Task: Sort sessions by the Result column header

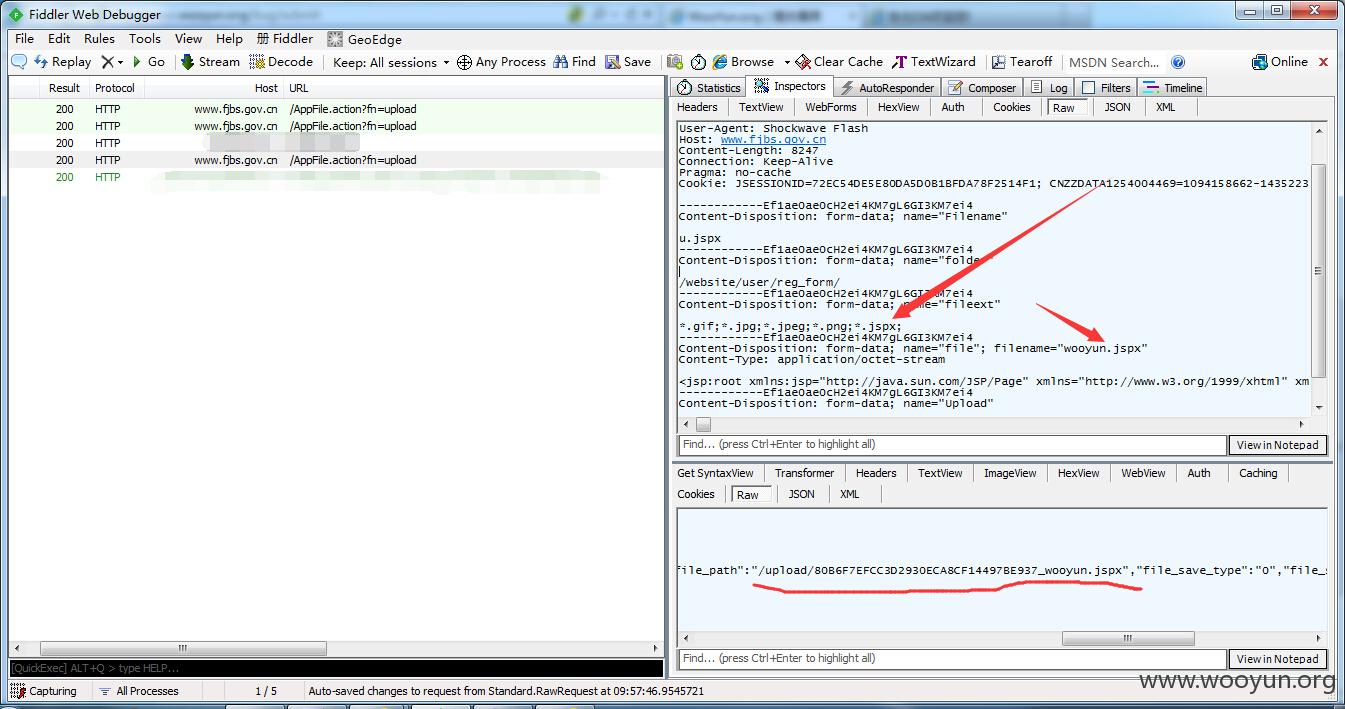Action: click(64, 88)
